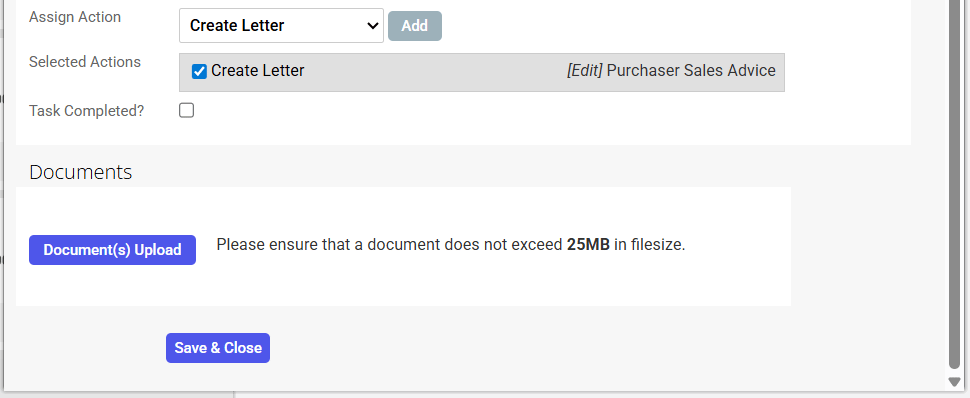Open the [Edit] link for Purchaser Sales Advice
Viewport: 970px width, 398px height.
click(x=584, y=71)
